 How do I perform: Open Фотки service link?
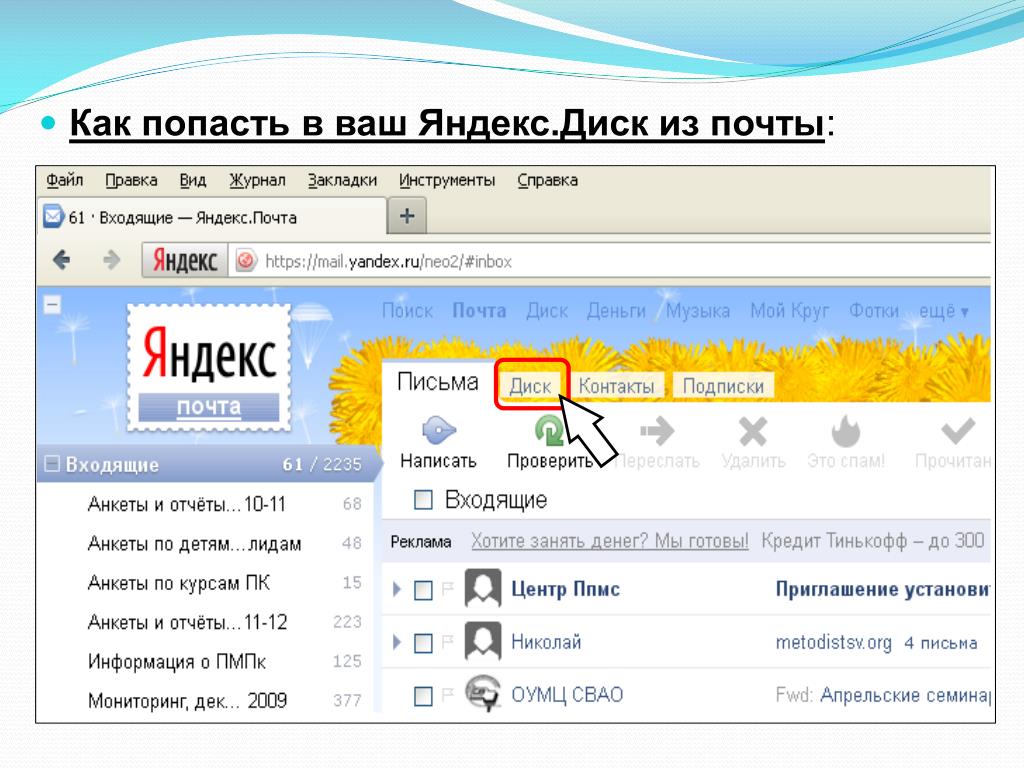[x=874, y=311]
